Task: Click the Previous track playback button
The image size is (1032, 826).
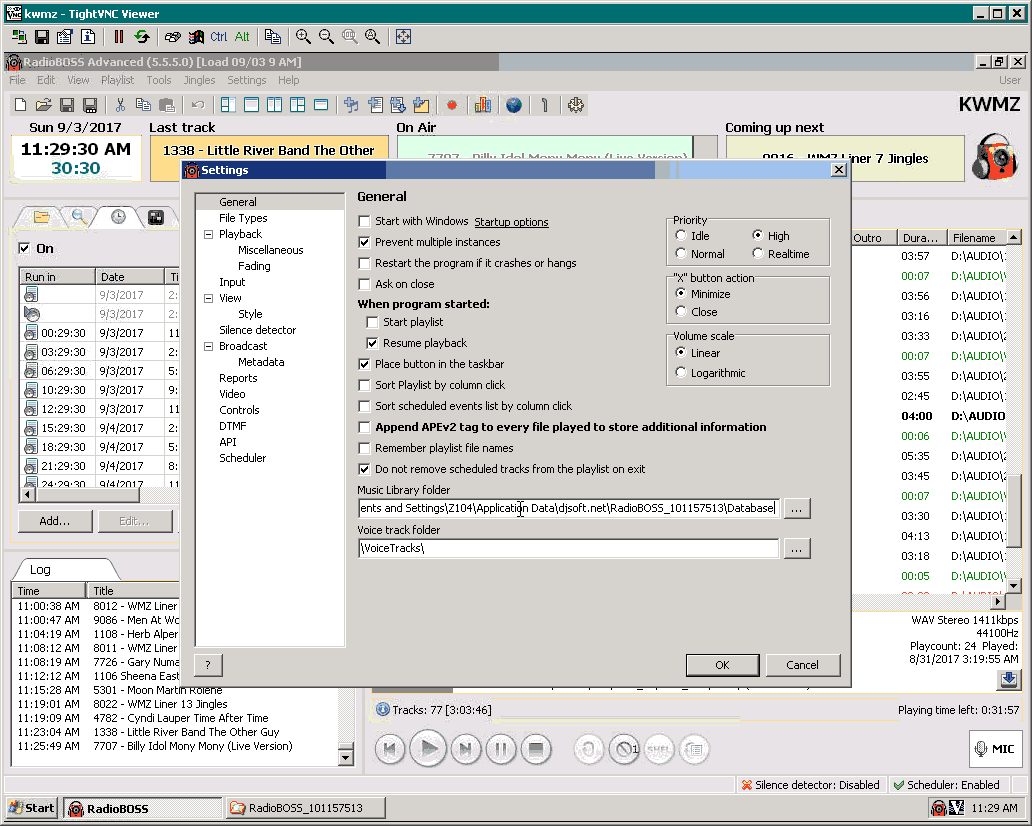Action: [x=390, y=749]
